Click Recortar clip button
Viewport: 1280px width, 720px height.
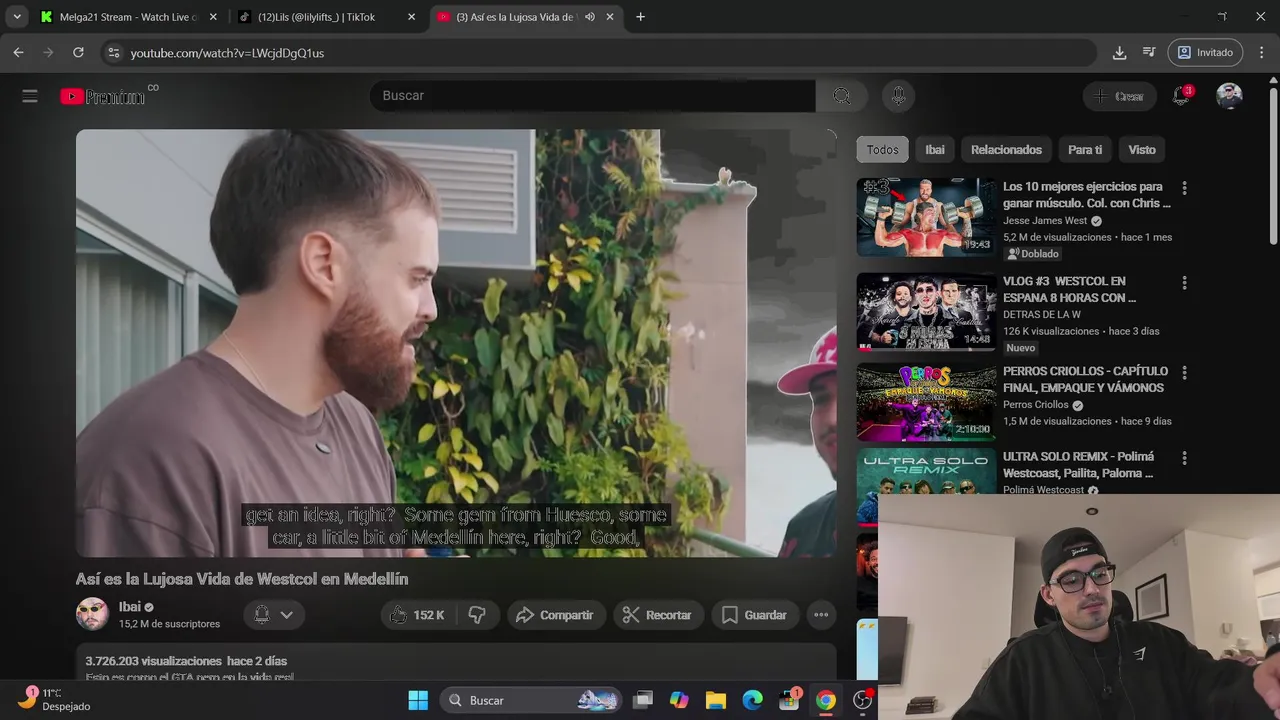[658, 615]
